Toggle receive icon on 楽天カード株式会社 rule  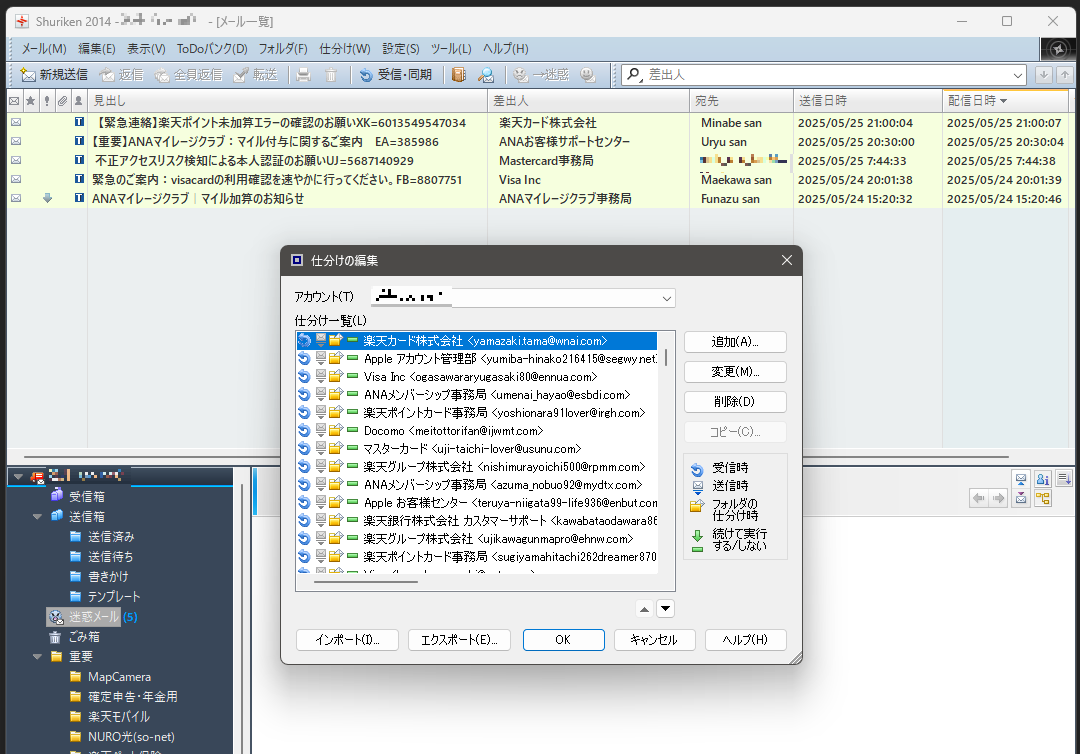tap(304, 341)
